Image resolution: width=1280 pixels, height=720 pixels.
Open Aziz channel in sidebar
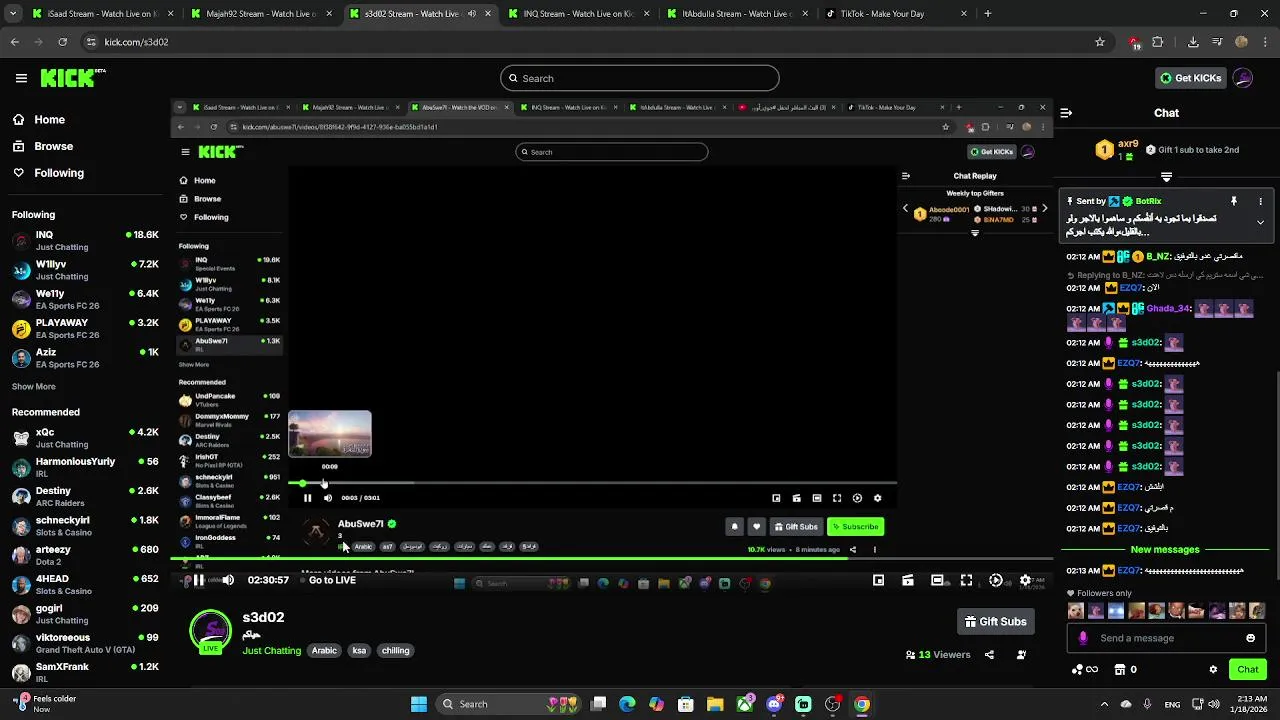click(x=85, y=358)
